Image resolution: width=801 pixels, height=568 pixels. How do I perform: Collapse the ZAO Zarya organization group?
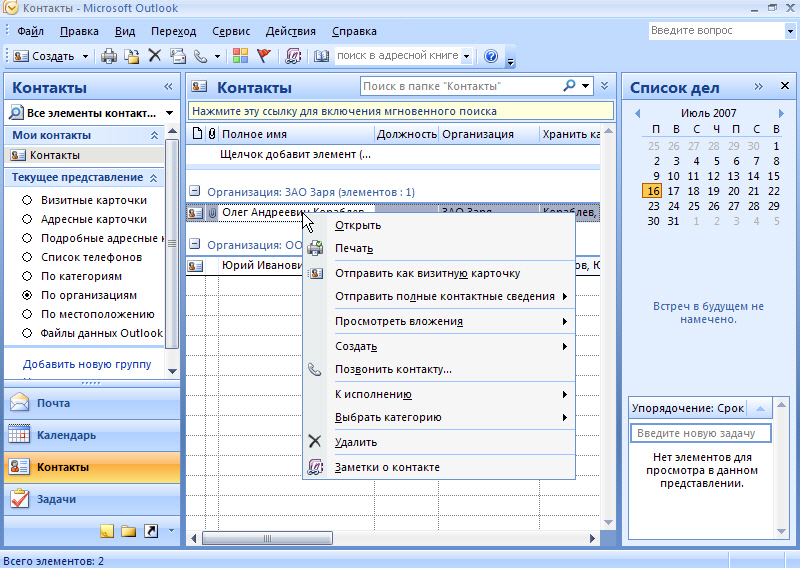click(194, 192)
